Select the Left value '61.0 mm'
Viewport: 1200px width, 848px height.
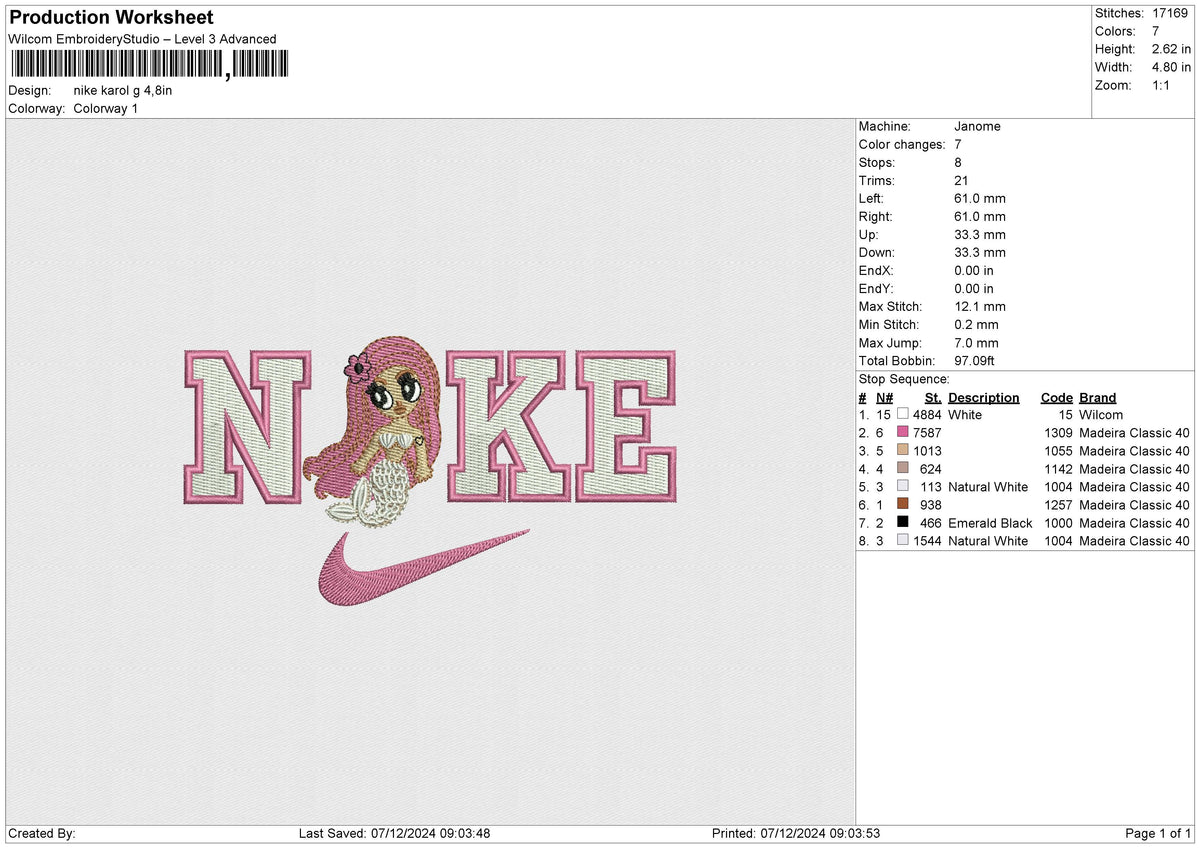point(980,198)
